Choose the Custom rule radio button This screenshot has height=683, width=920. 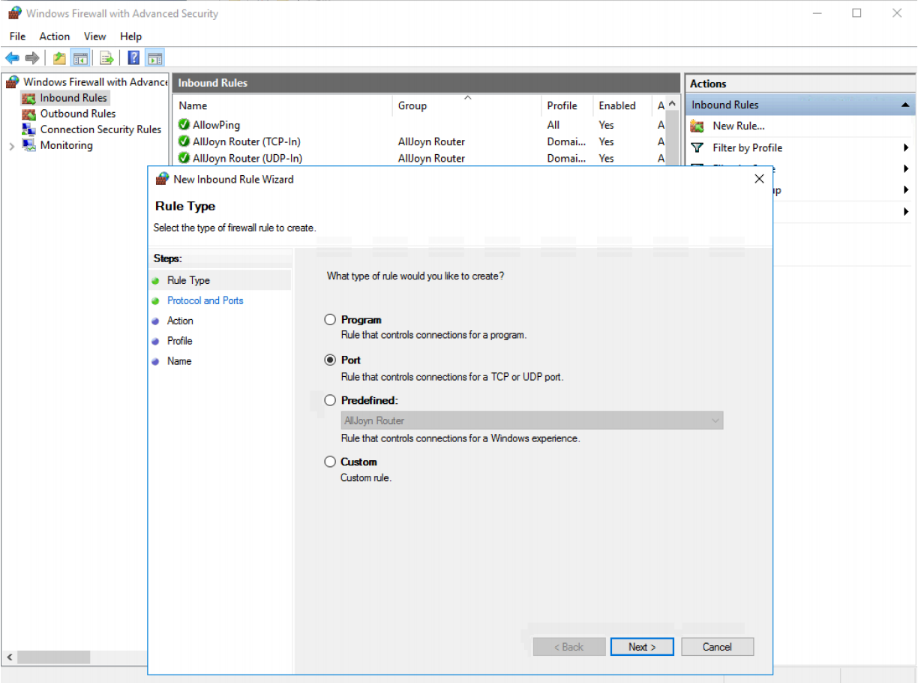pos(330,462)
